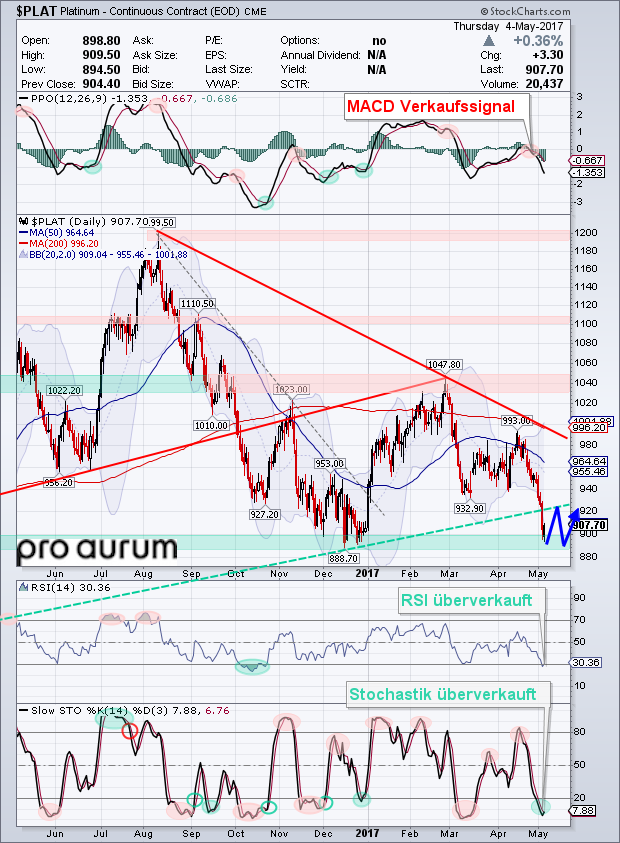
Task: Click the 1010.00 price label
Action: [x=211, y=425]
